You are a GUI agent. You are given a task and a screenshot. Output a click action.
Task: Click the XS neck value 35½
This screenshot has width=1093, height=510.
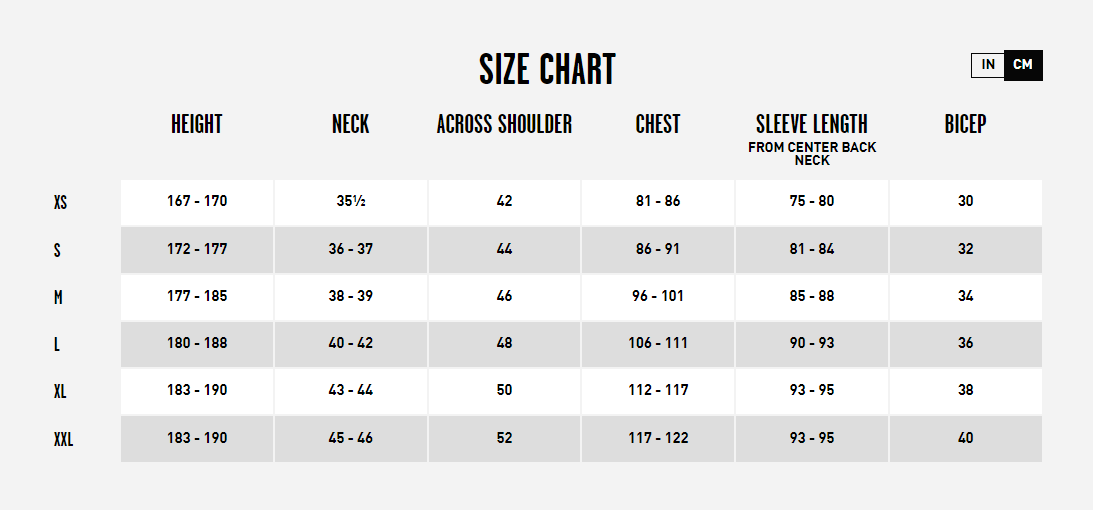[351, 201]
